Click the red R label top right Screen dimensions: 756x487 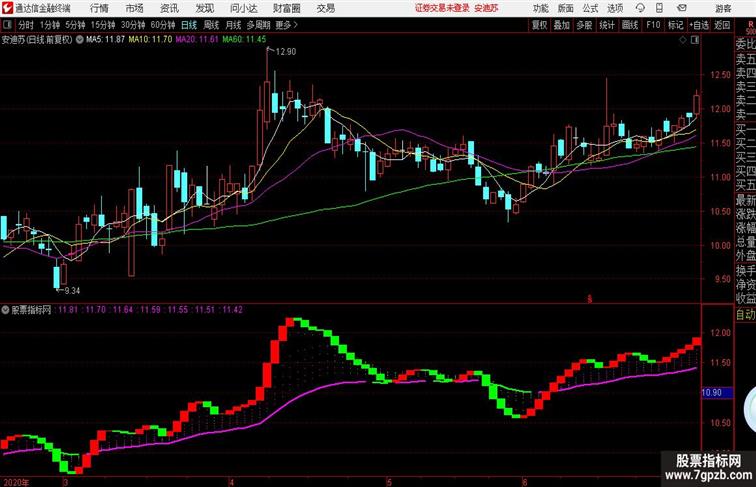click(x=750, y=24)
